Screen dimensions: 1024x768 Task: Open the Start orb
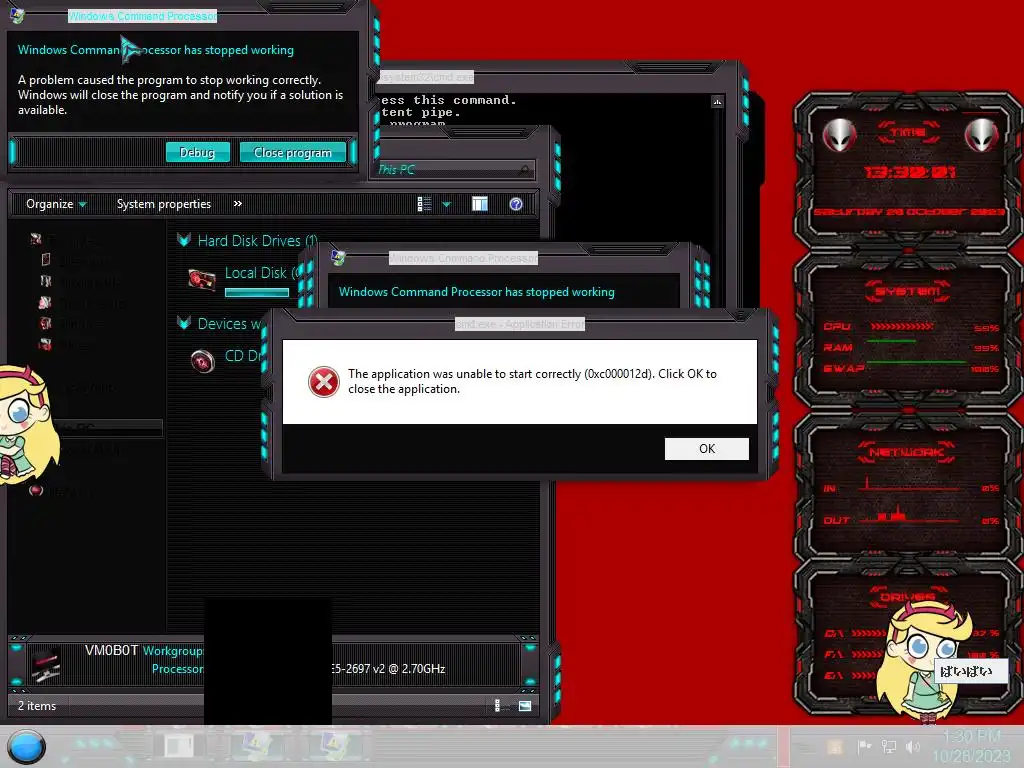27,748
